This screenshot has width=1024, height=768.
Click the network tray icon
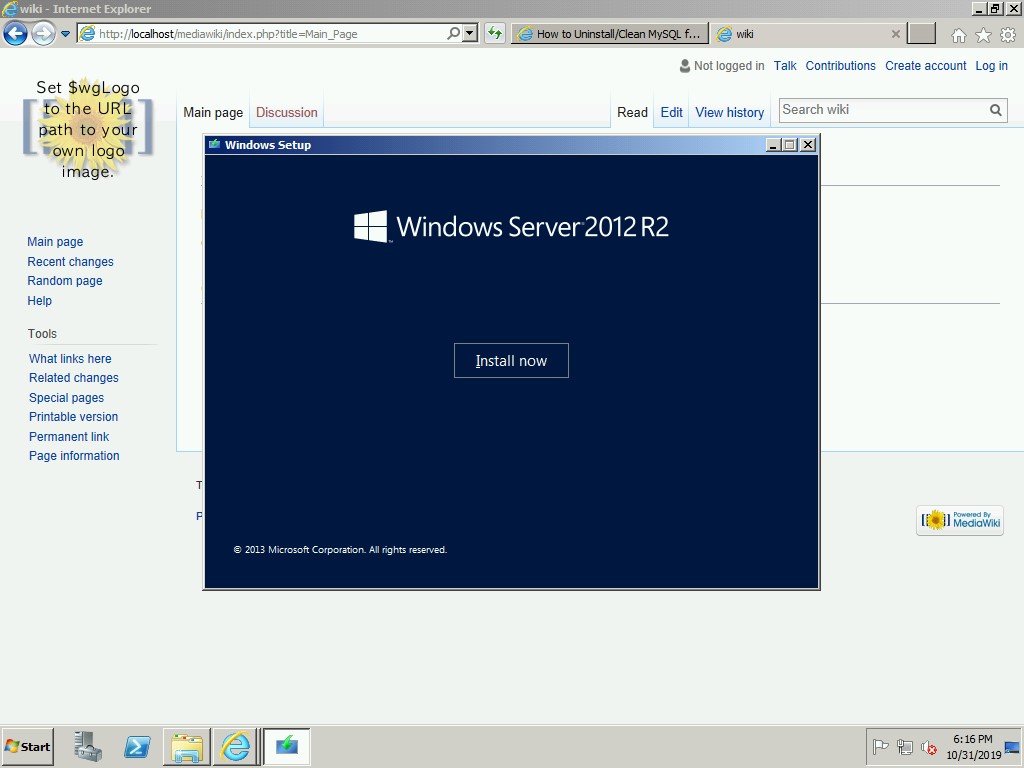click(904, 746)
